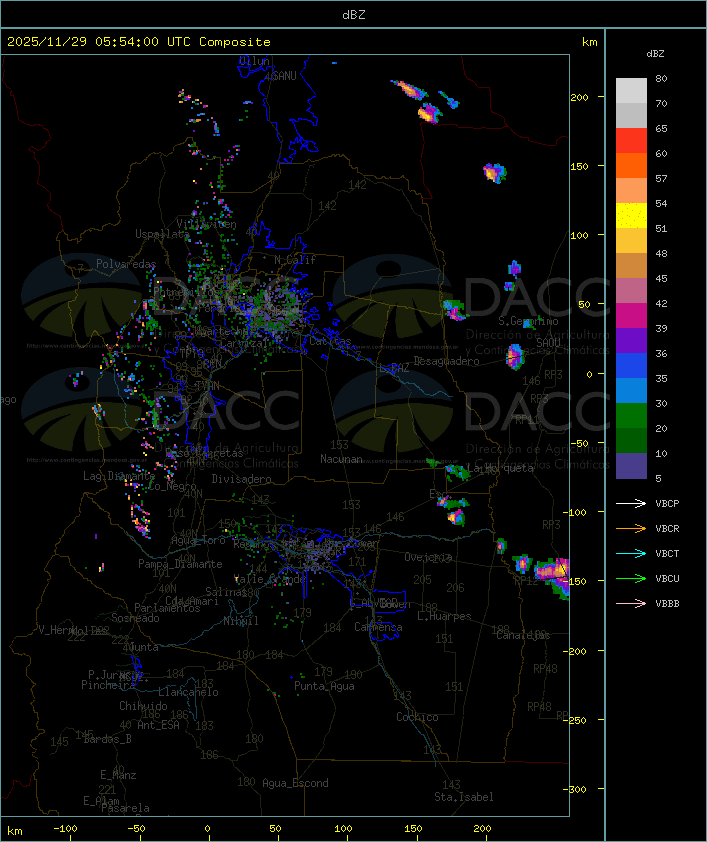This screenshot has width=707, height=842.
Task: Click the Punta_Agua place label
Action: click(324, 686)
